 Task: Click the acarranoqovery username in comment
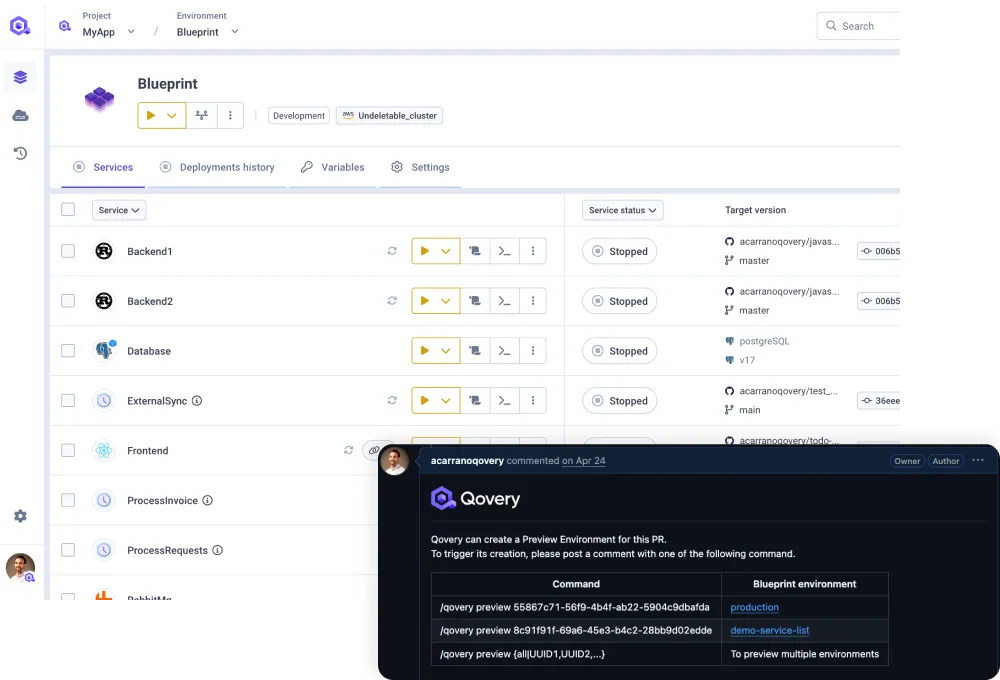(467, 461)
